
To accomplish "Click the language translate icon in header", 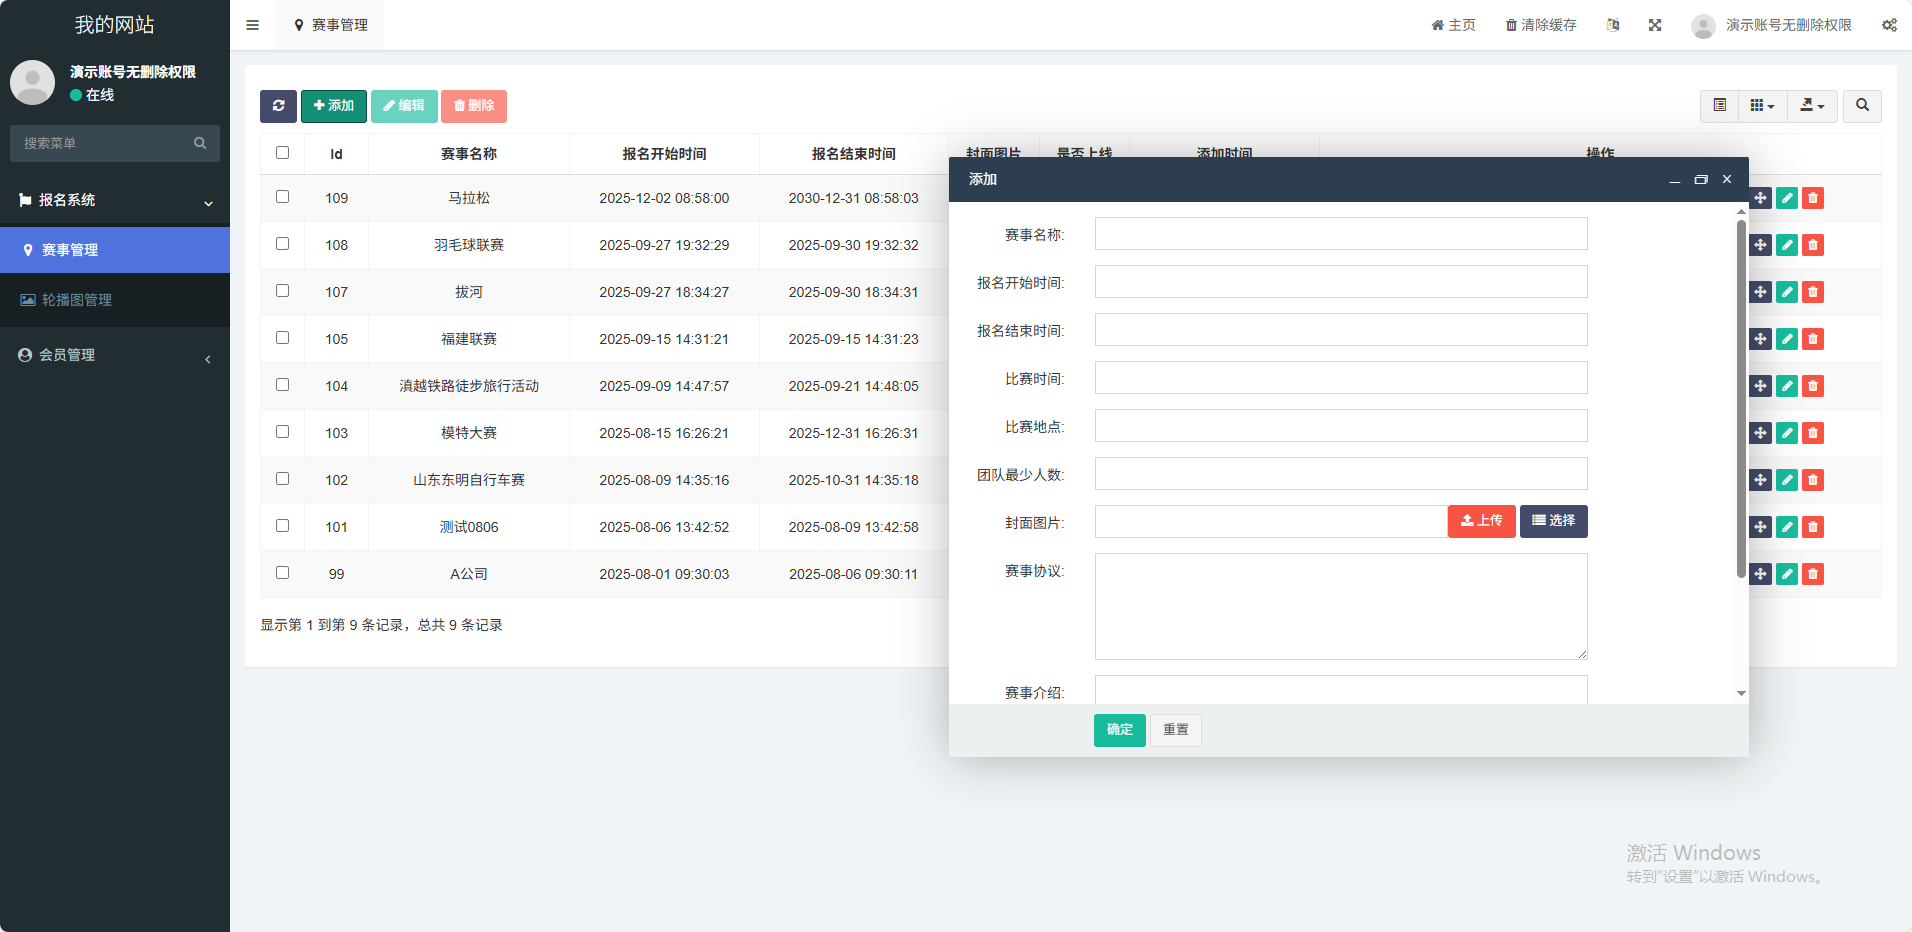I will [x=1613, y=25].
